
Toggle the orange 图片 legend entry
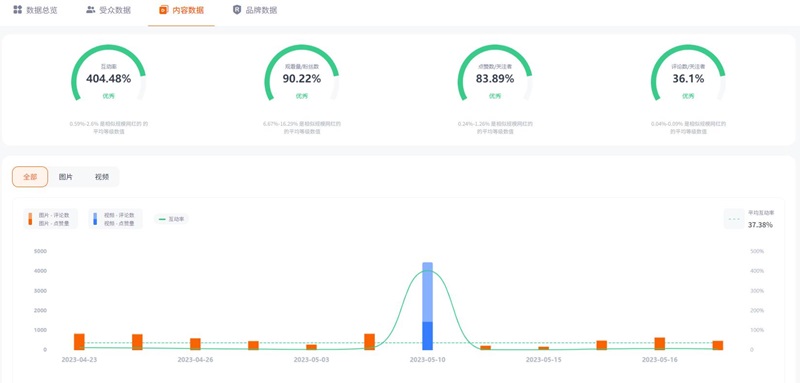pyautogui.click(x=51, y=219)
